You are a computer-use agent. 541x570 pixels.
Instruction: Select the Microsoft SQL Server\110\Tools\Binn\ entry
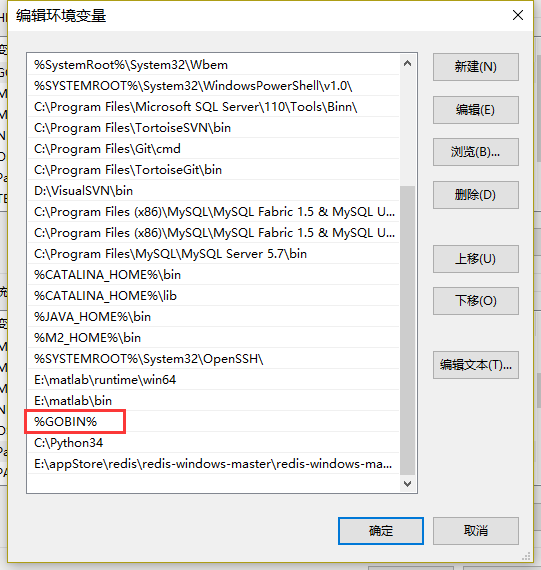point(213,107)
